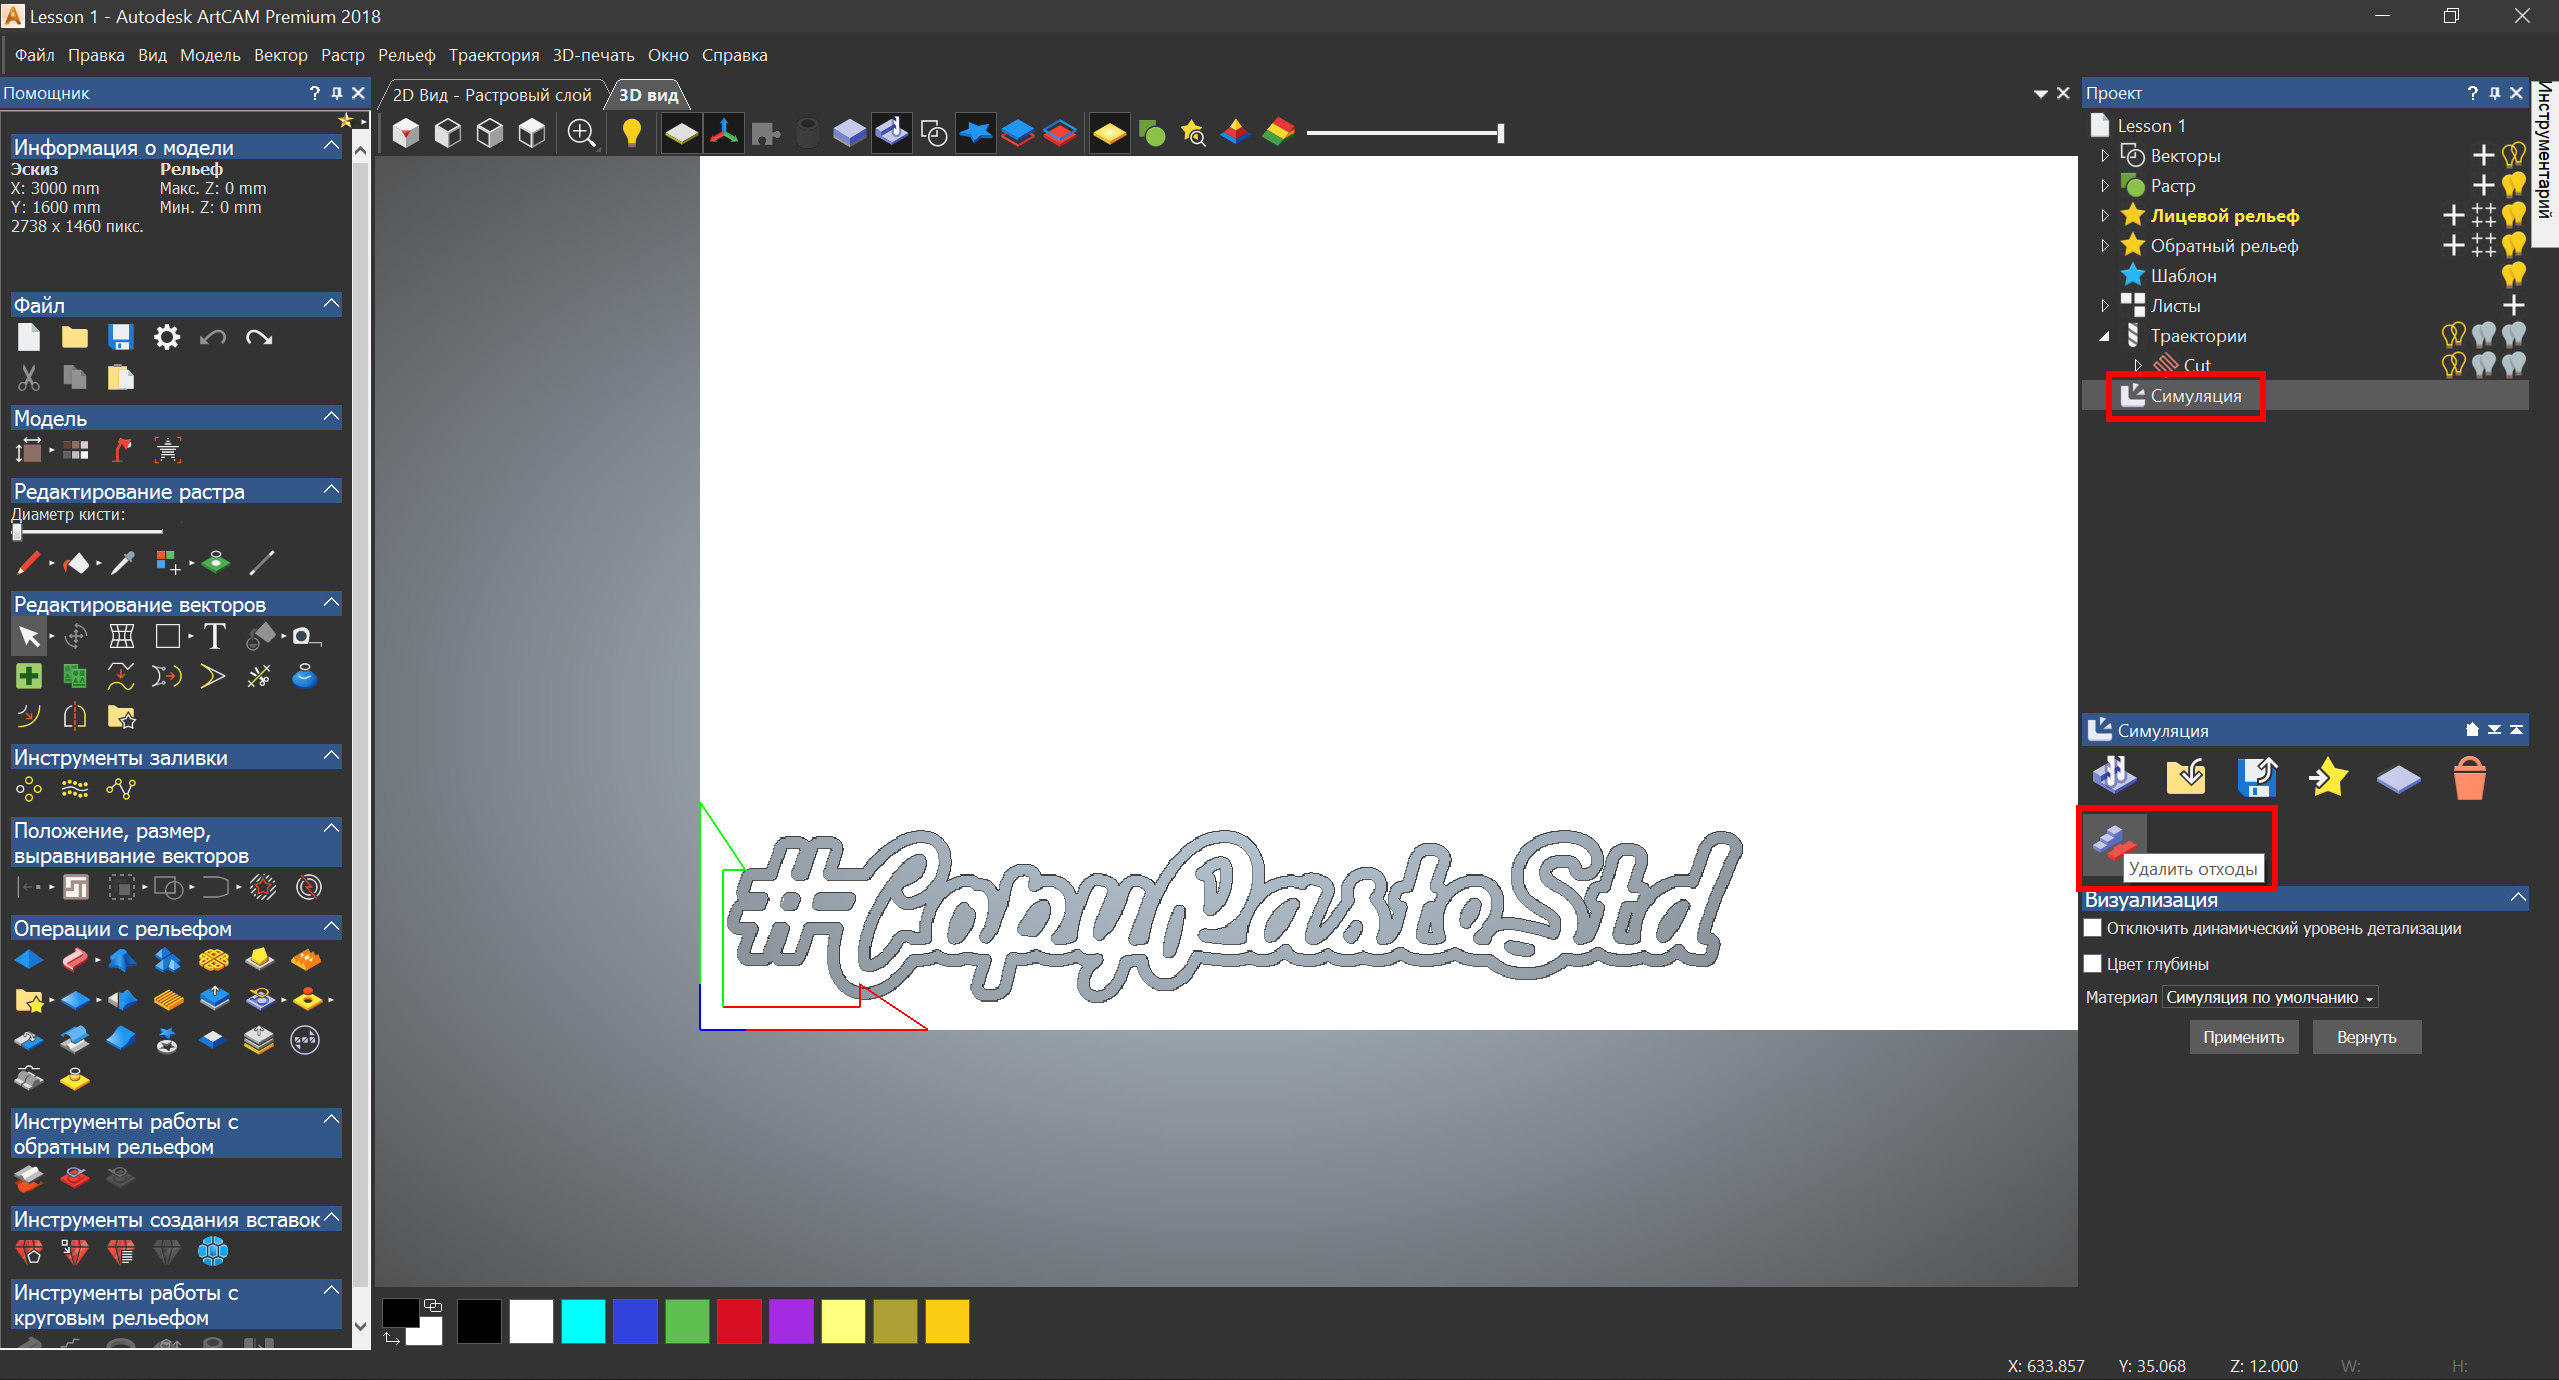Toggle visibility bulb for Шаблон item

2513,275
